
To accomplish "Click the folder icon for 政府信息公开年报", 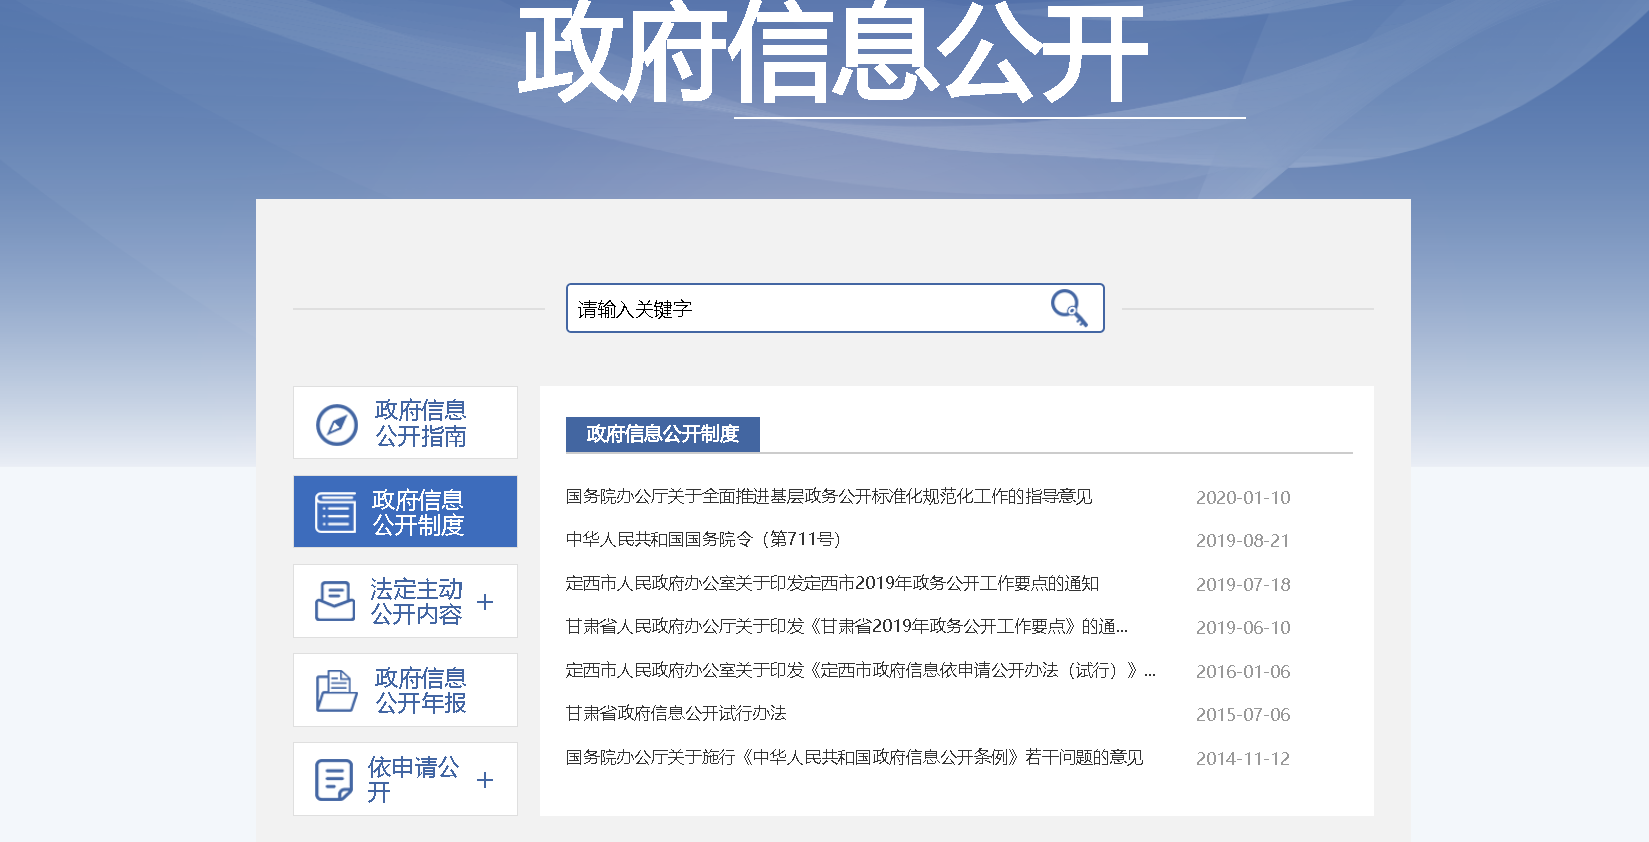I will [x=336, y=691].
